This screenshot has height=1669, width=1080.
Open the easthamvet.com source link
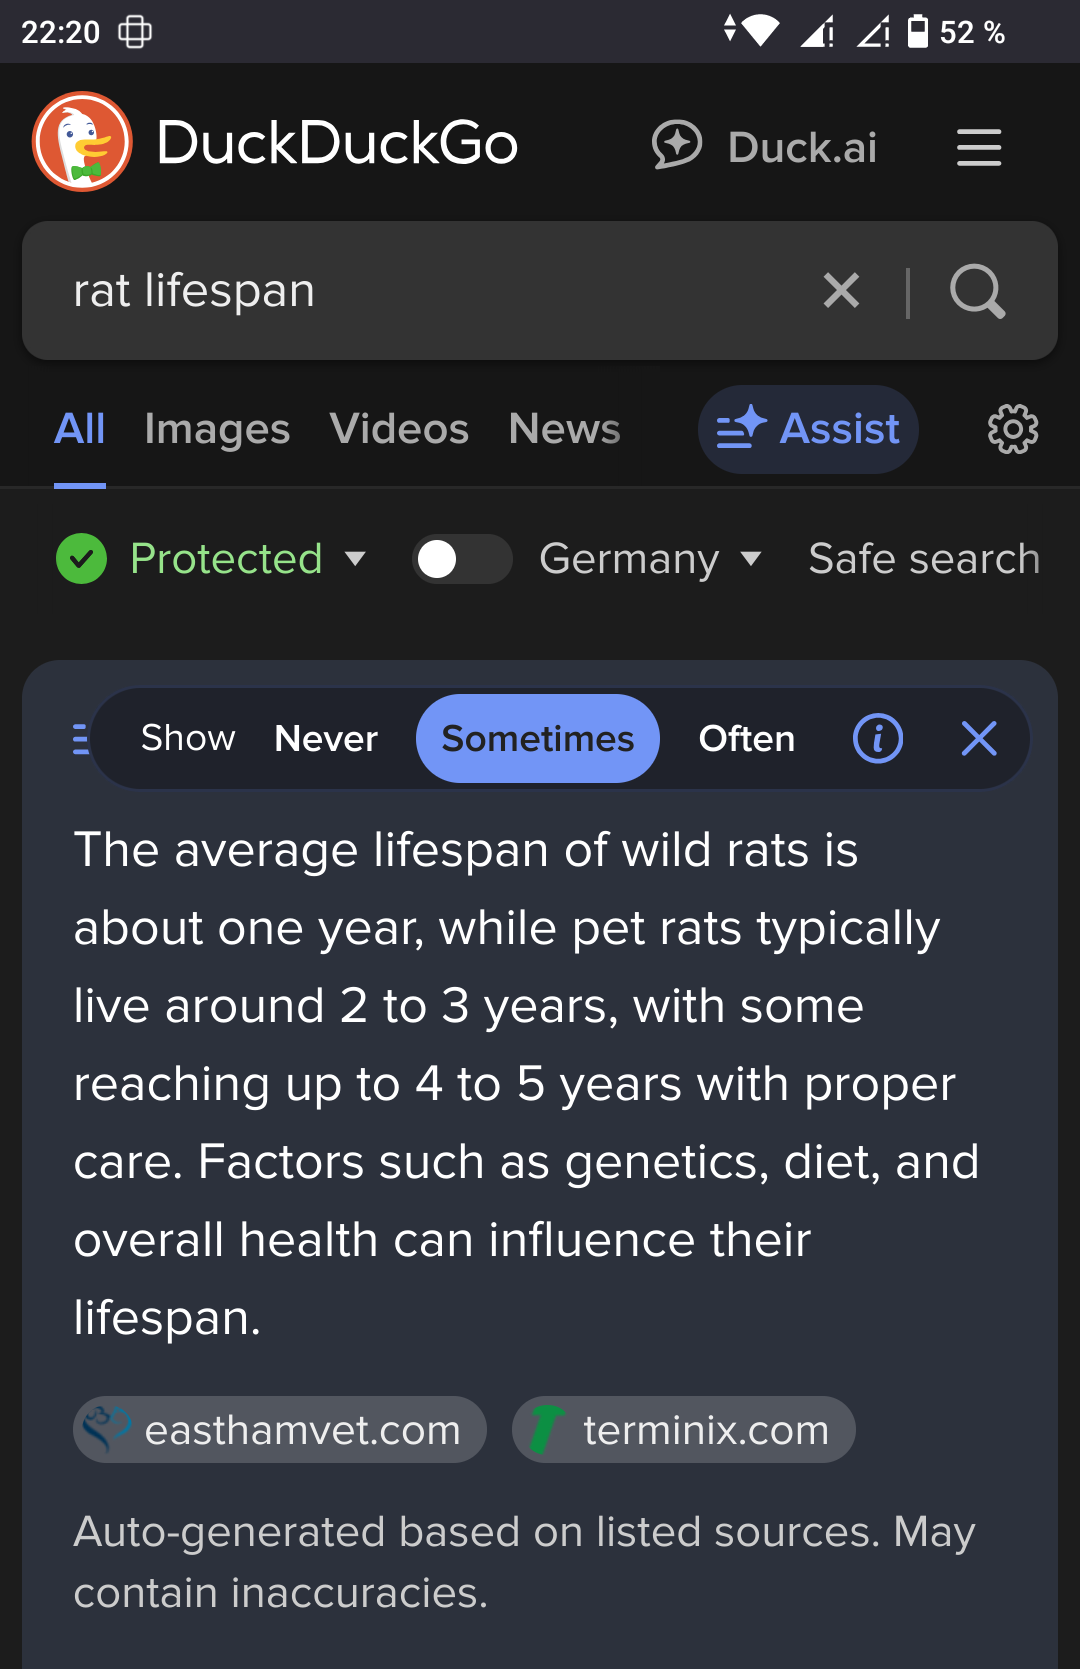(280, 1429)
